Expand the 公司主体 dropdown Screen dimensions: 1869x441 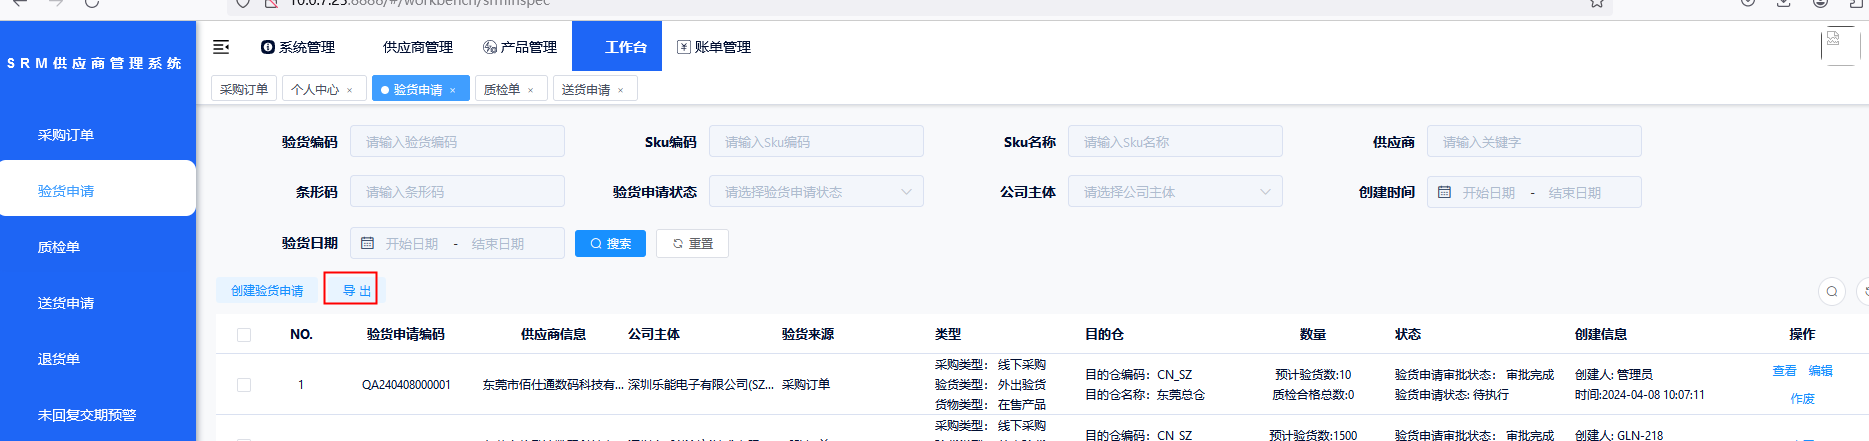tap(1175, 192)
